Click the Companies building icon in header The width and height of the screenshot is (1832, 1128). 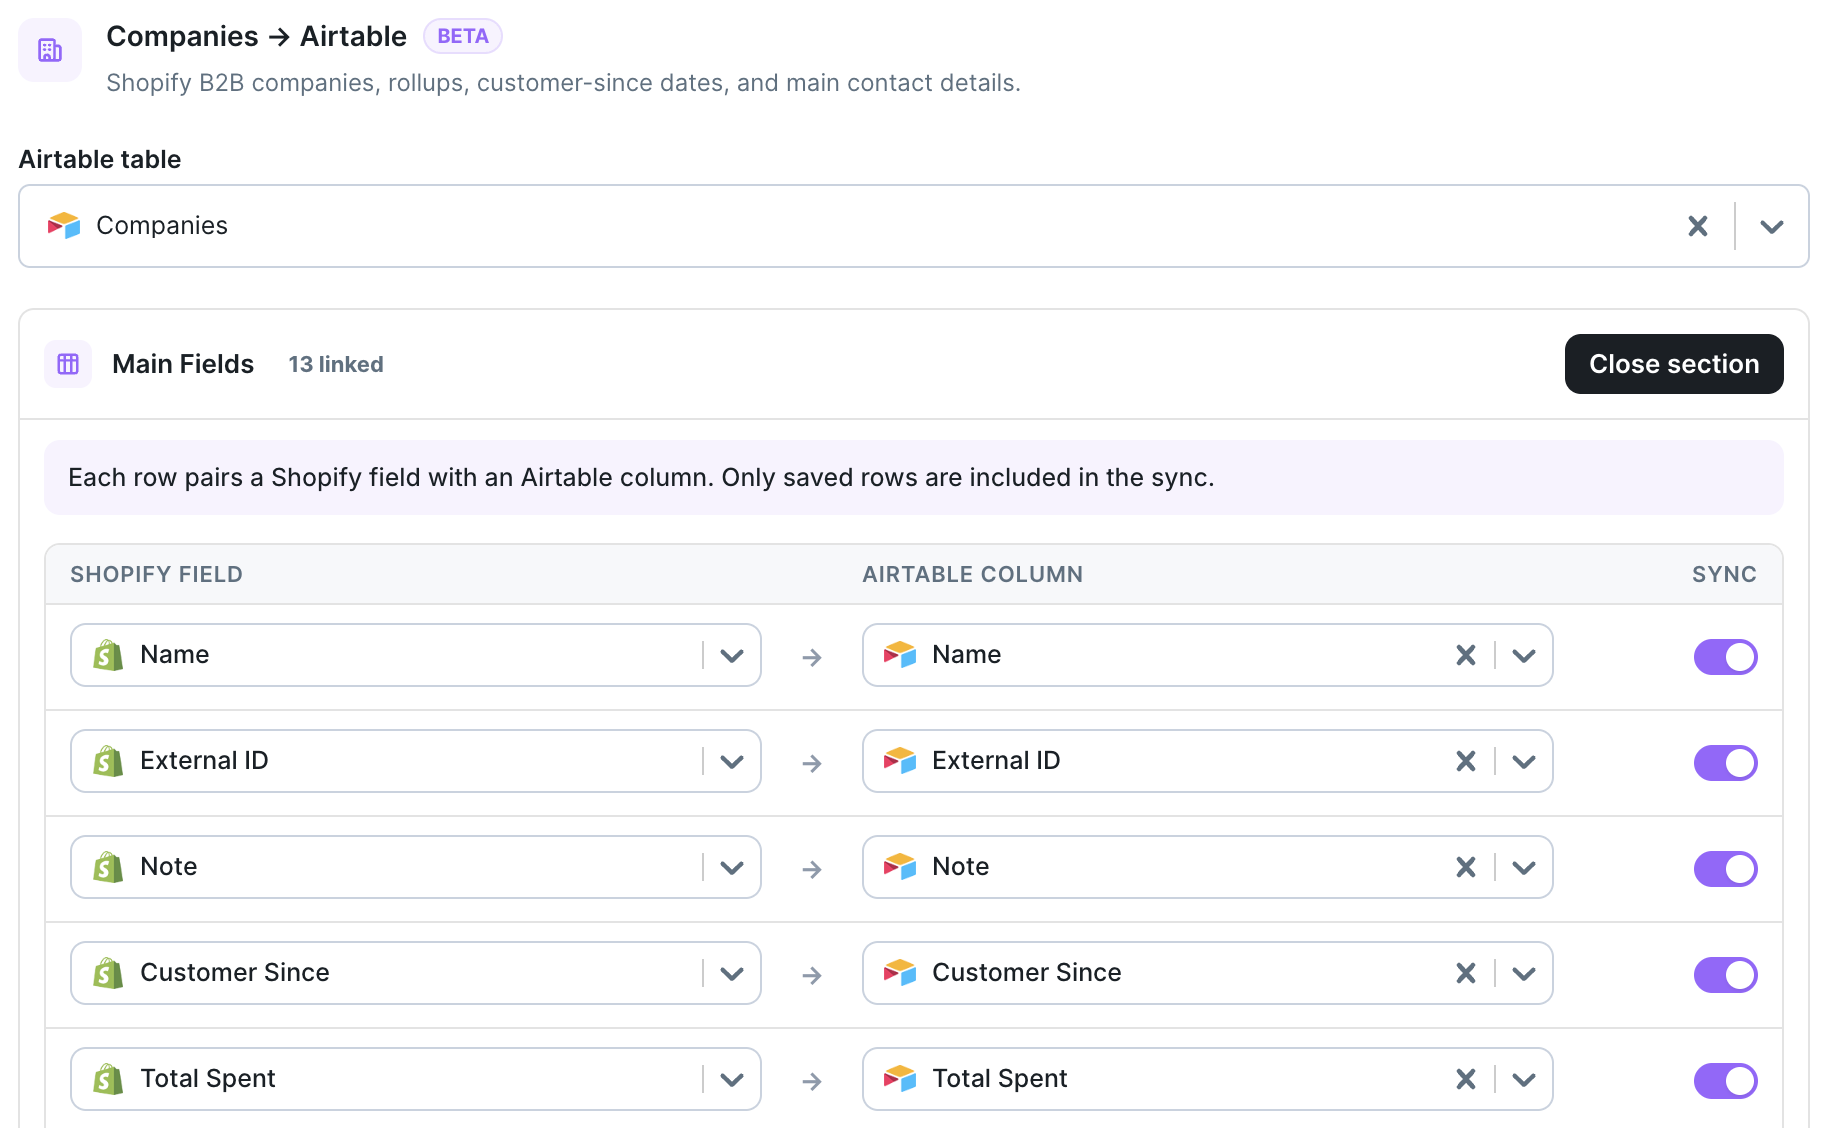point(50,50)
